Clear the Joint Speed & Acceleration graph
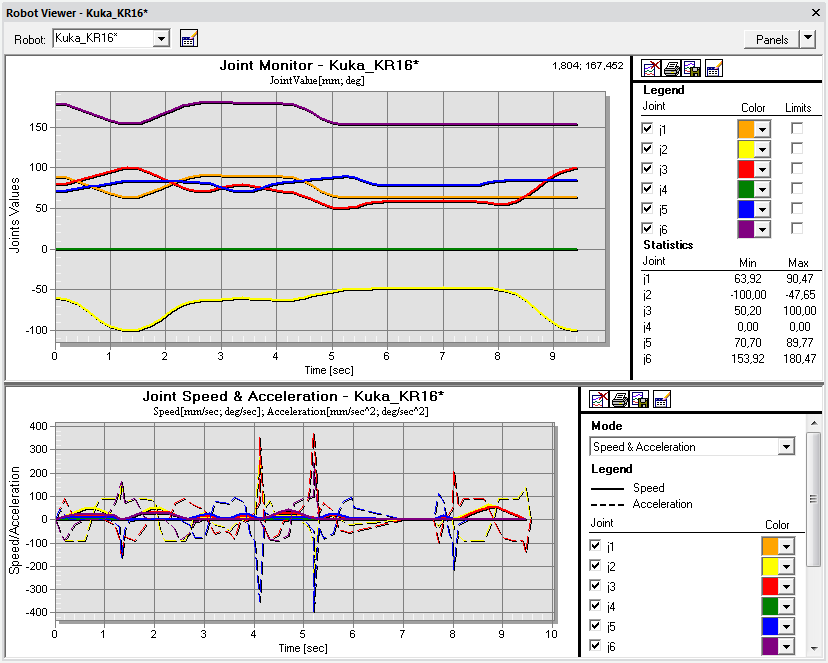This screenshot has height=663, width=828. coord(599,400)
